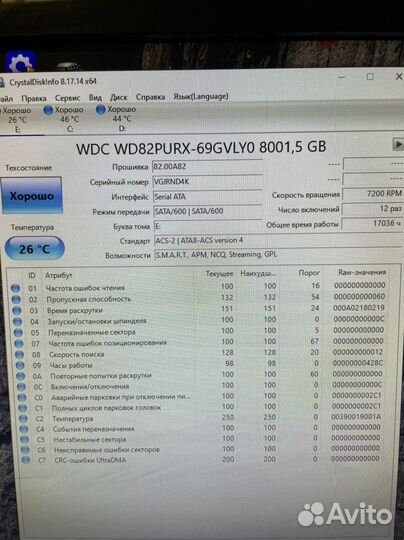This screenshot has width=404, height=540.
Task: Click status icon for attribute 03
Action: (x=17, y=311)
